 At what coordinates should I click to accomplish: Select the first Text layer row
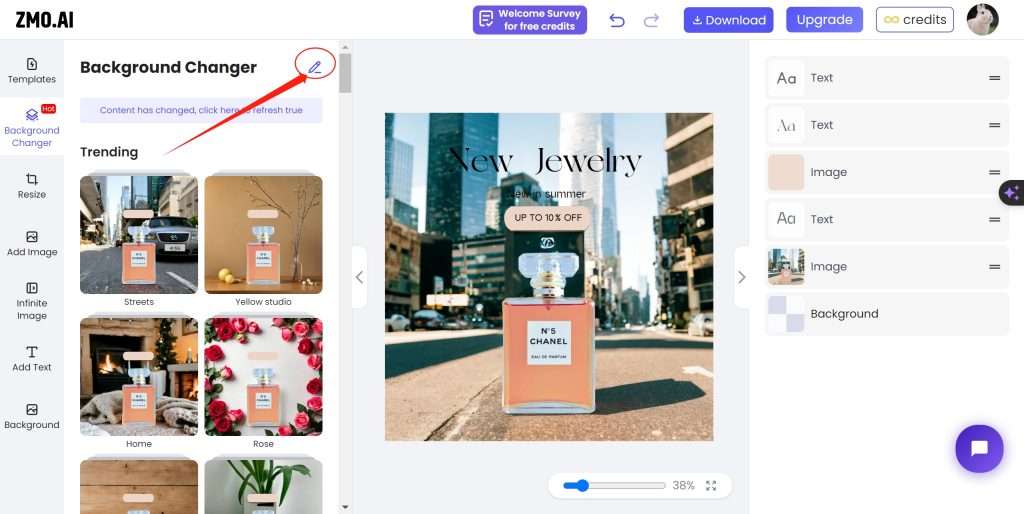tap(887, 78)
